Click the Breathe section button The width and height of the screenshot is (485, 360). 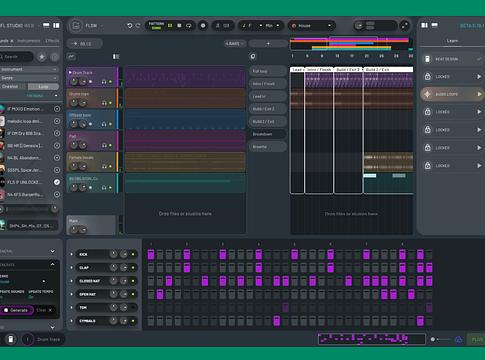(267, 147)
